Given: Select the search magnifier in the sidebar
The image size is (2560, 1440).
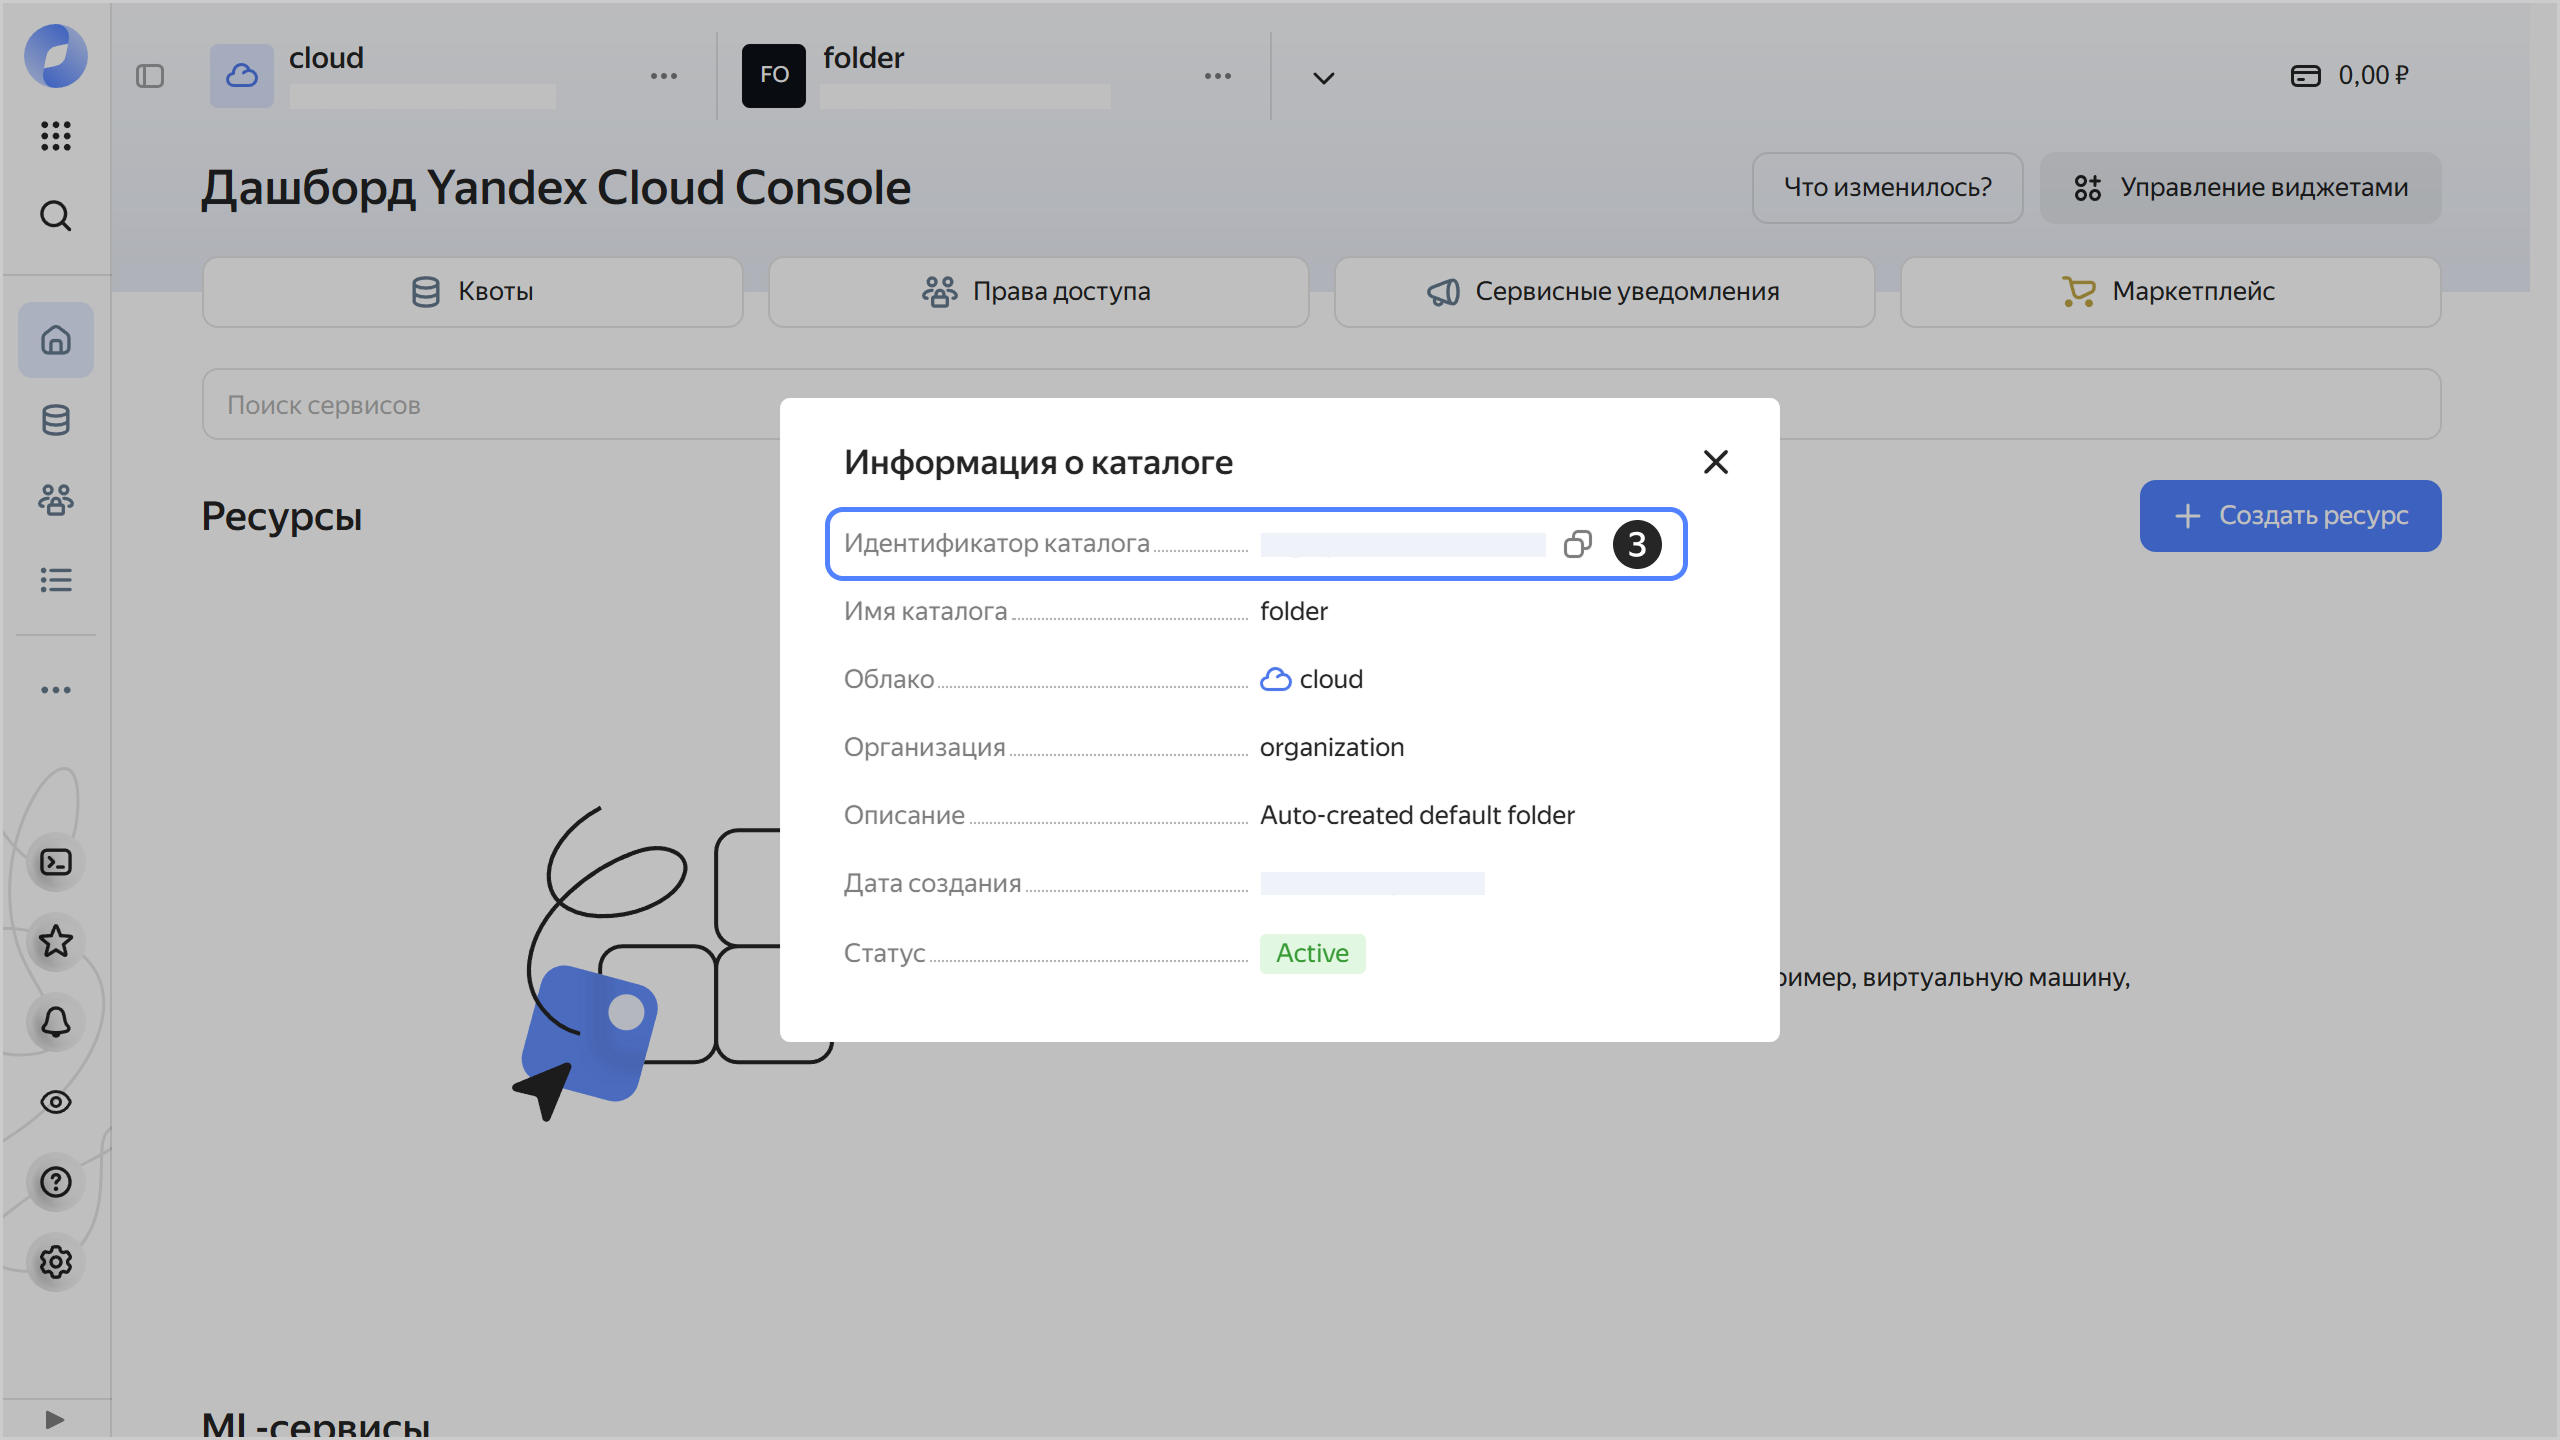Looking at the screenshot, I should tap(56, 216).
